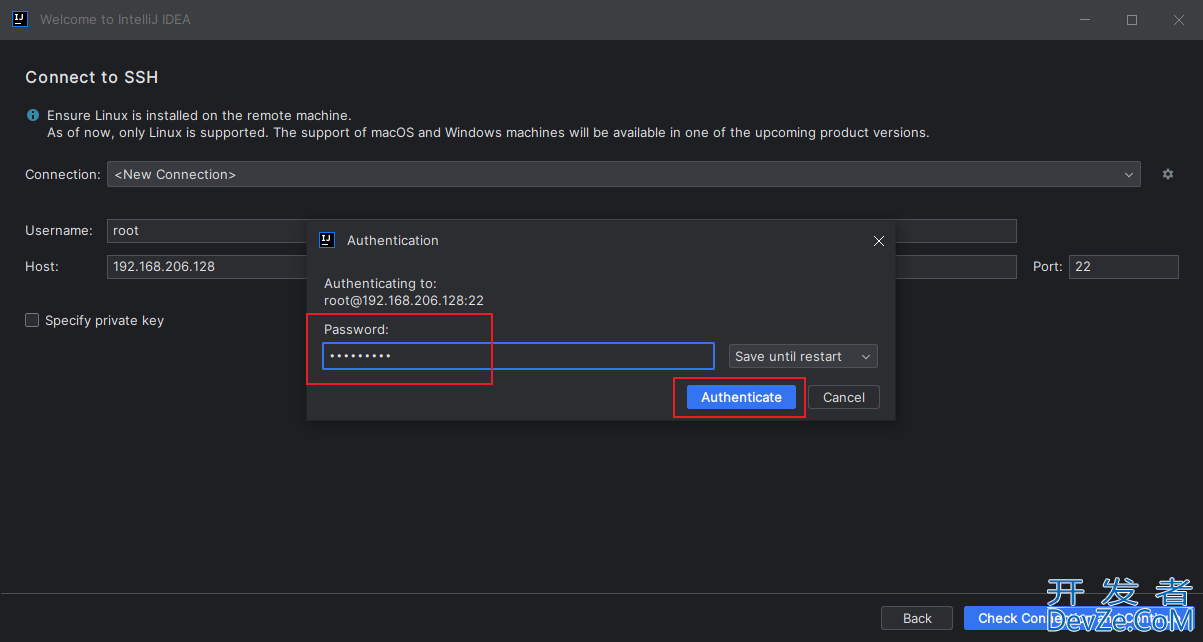Screen dimensions: 1203x642
Task: Open connection settings gear icon
Action: coord(1167,174)
